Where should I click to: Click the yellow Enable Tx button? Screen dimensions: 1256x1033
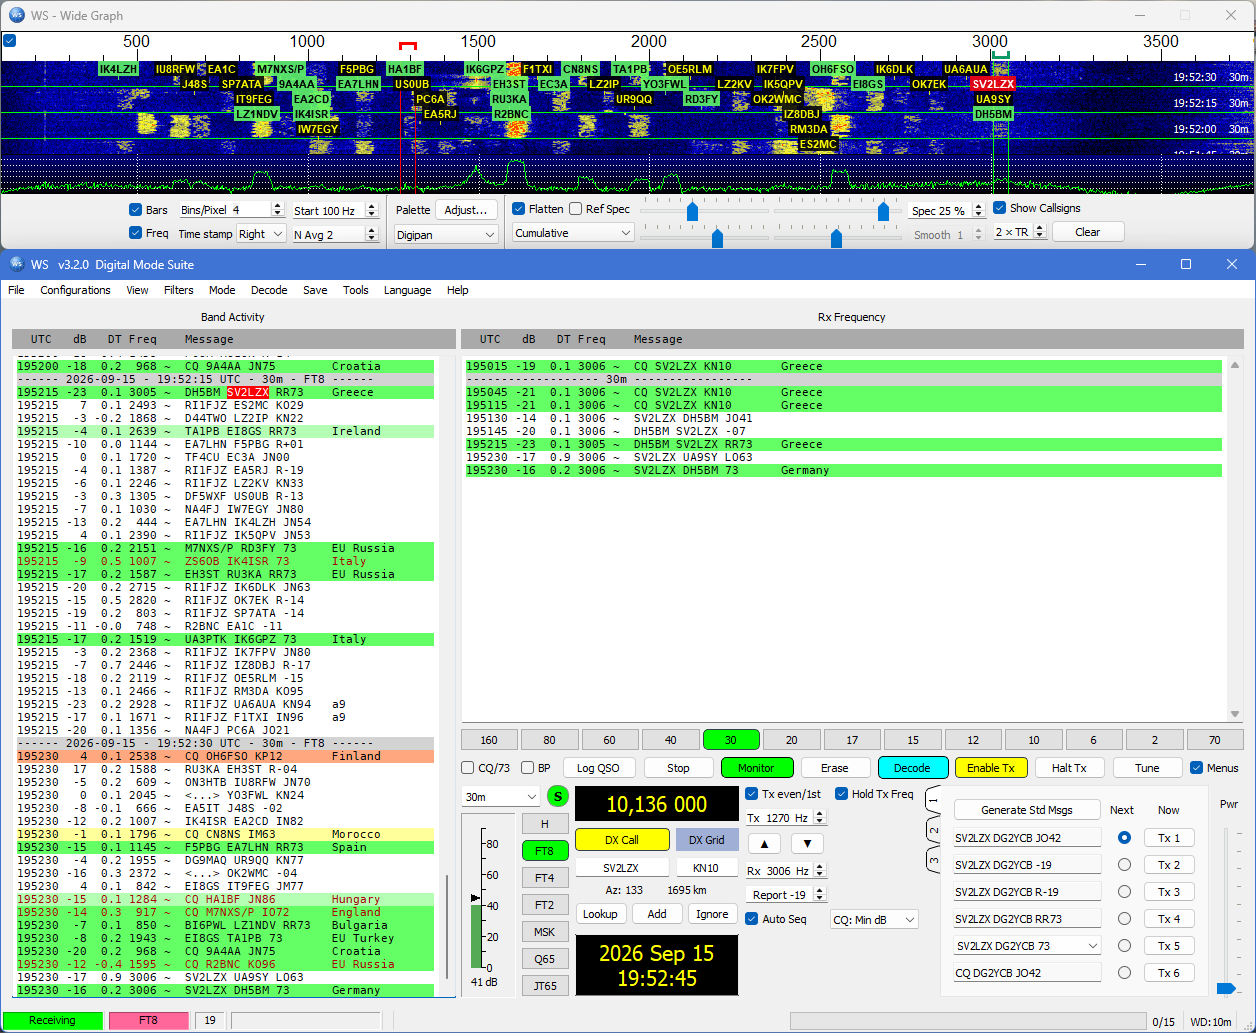pyautogui.click(x=990, y=768)
